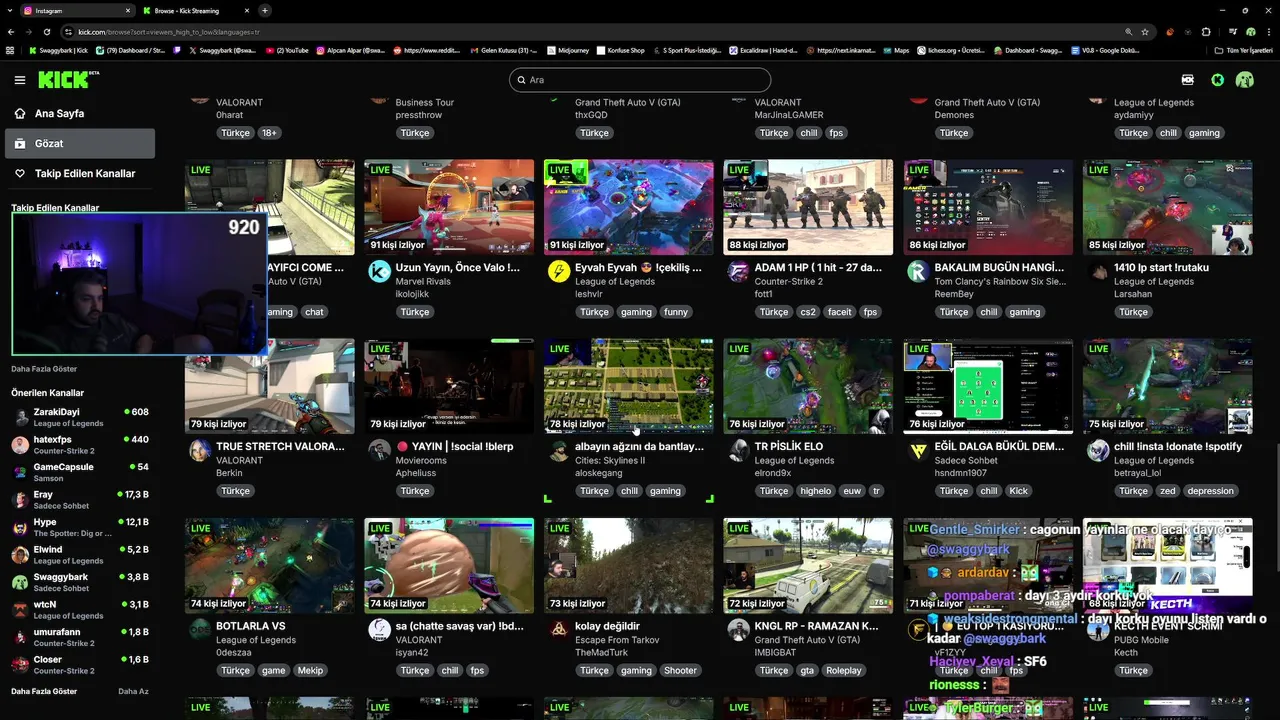Click 0deszaa channel avatar
Image resolution: width=1280 pixels, height=720 pixels.
coord(200,629)
